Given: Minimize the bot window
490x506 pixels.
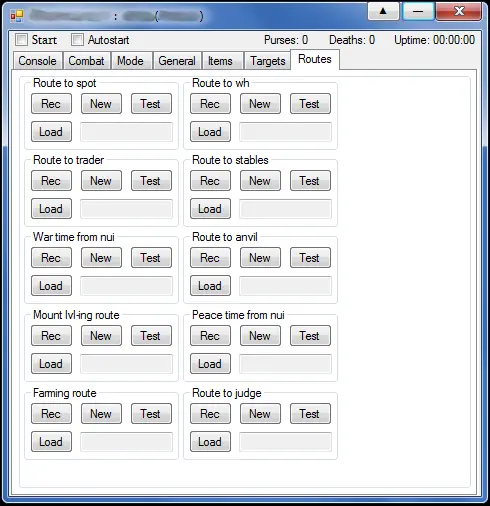Looking at the screenshot, I should click(418, 11).
